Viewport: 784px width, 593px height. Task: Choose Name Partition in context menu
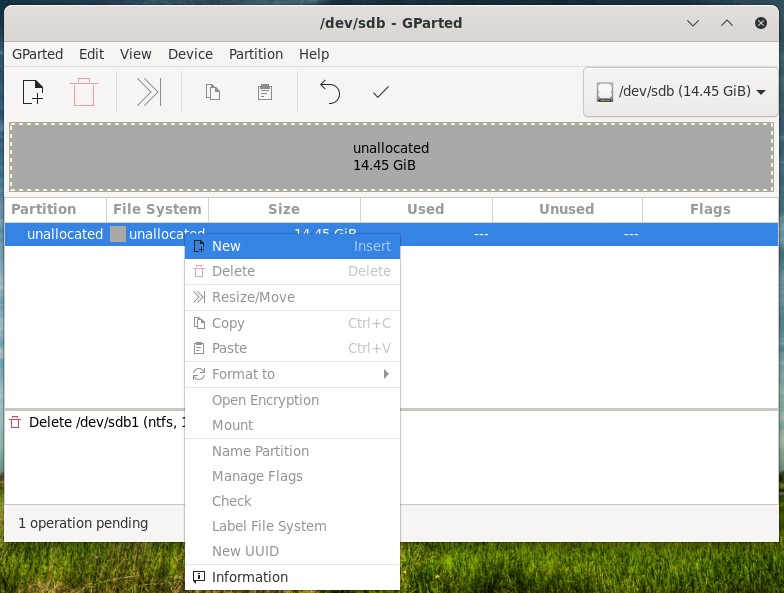(x=292, y=451)
